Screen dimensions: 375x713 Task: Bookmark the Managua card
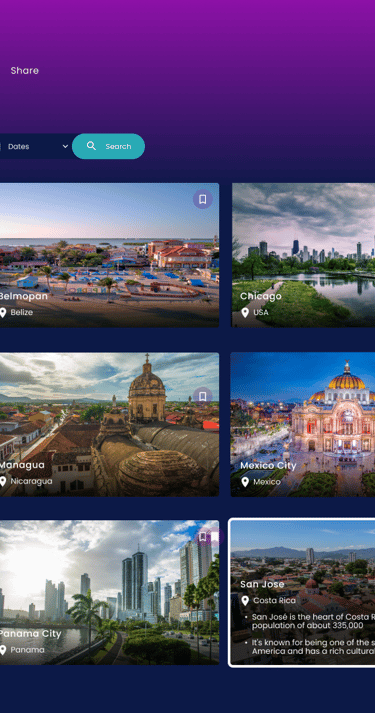(x=203, y=397)
